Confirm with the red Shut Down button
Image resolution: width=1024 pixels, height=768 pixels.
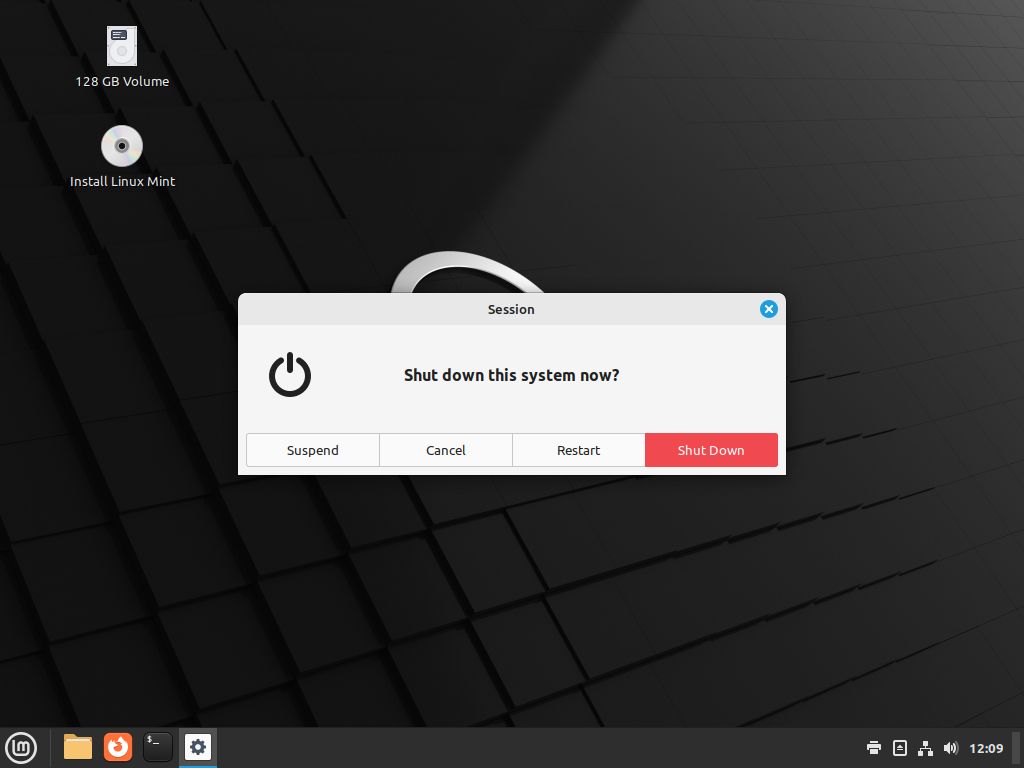[711, 450]
